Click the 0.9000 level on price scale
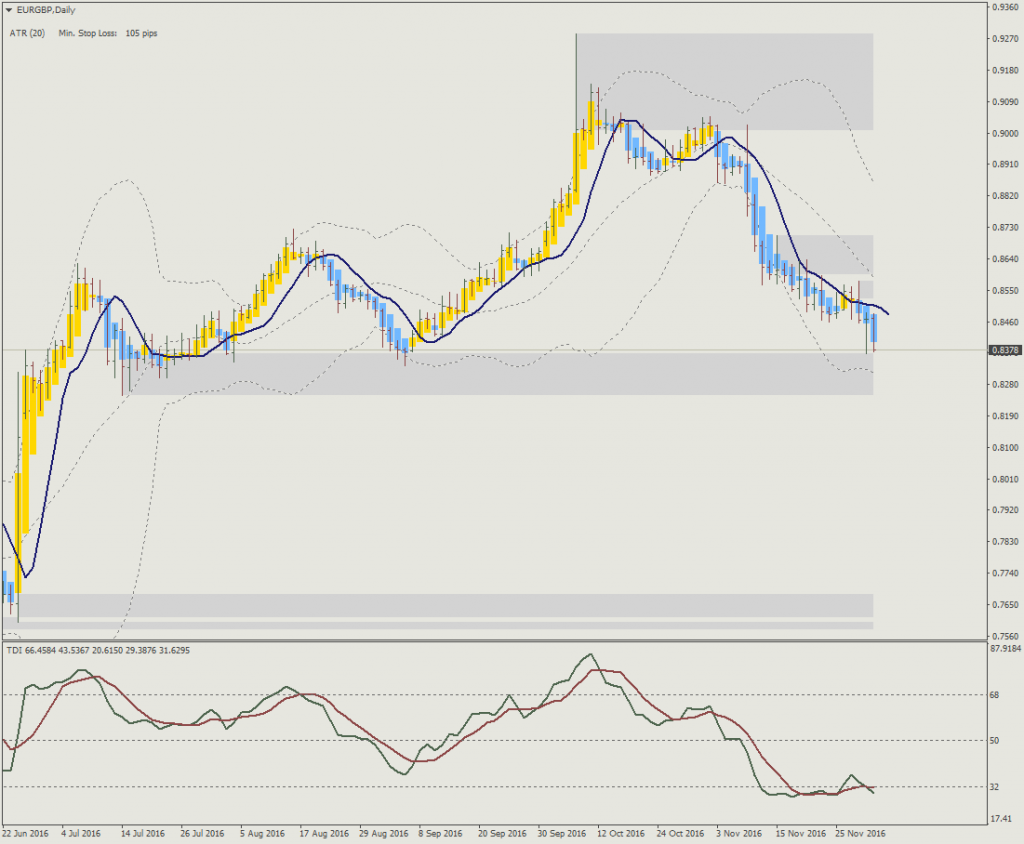This screenshot has width=1024, height=844. tap(1004, 133)
